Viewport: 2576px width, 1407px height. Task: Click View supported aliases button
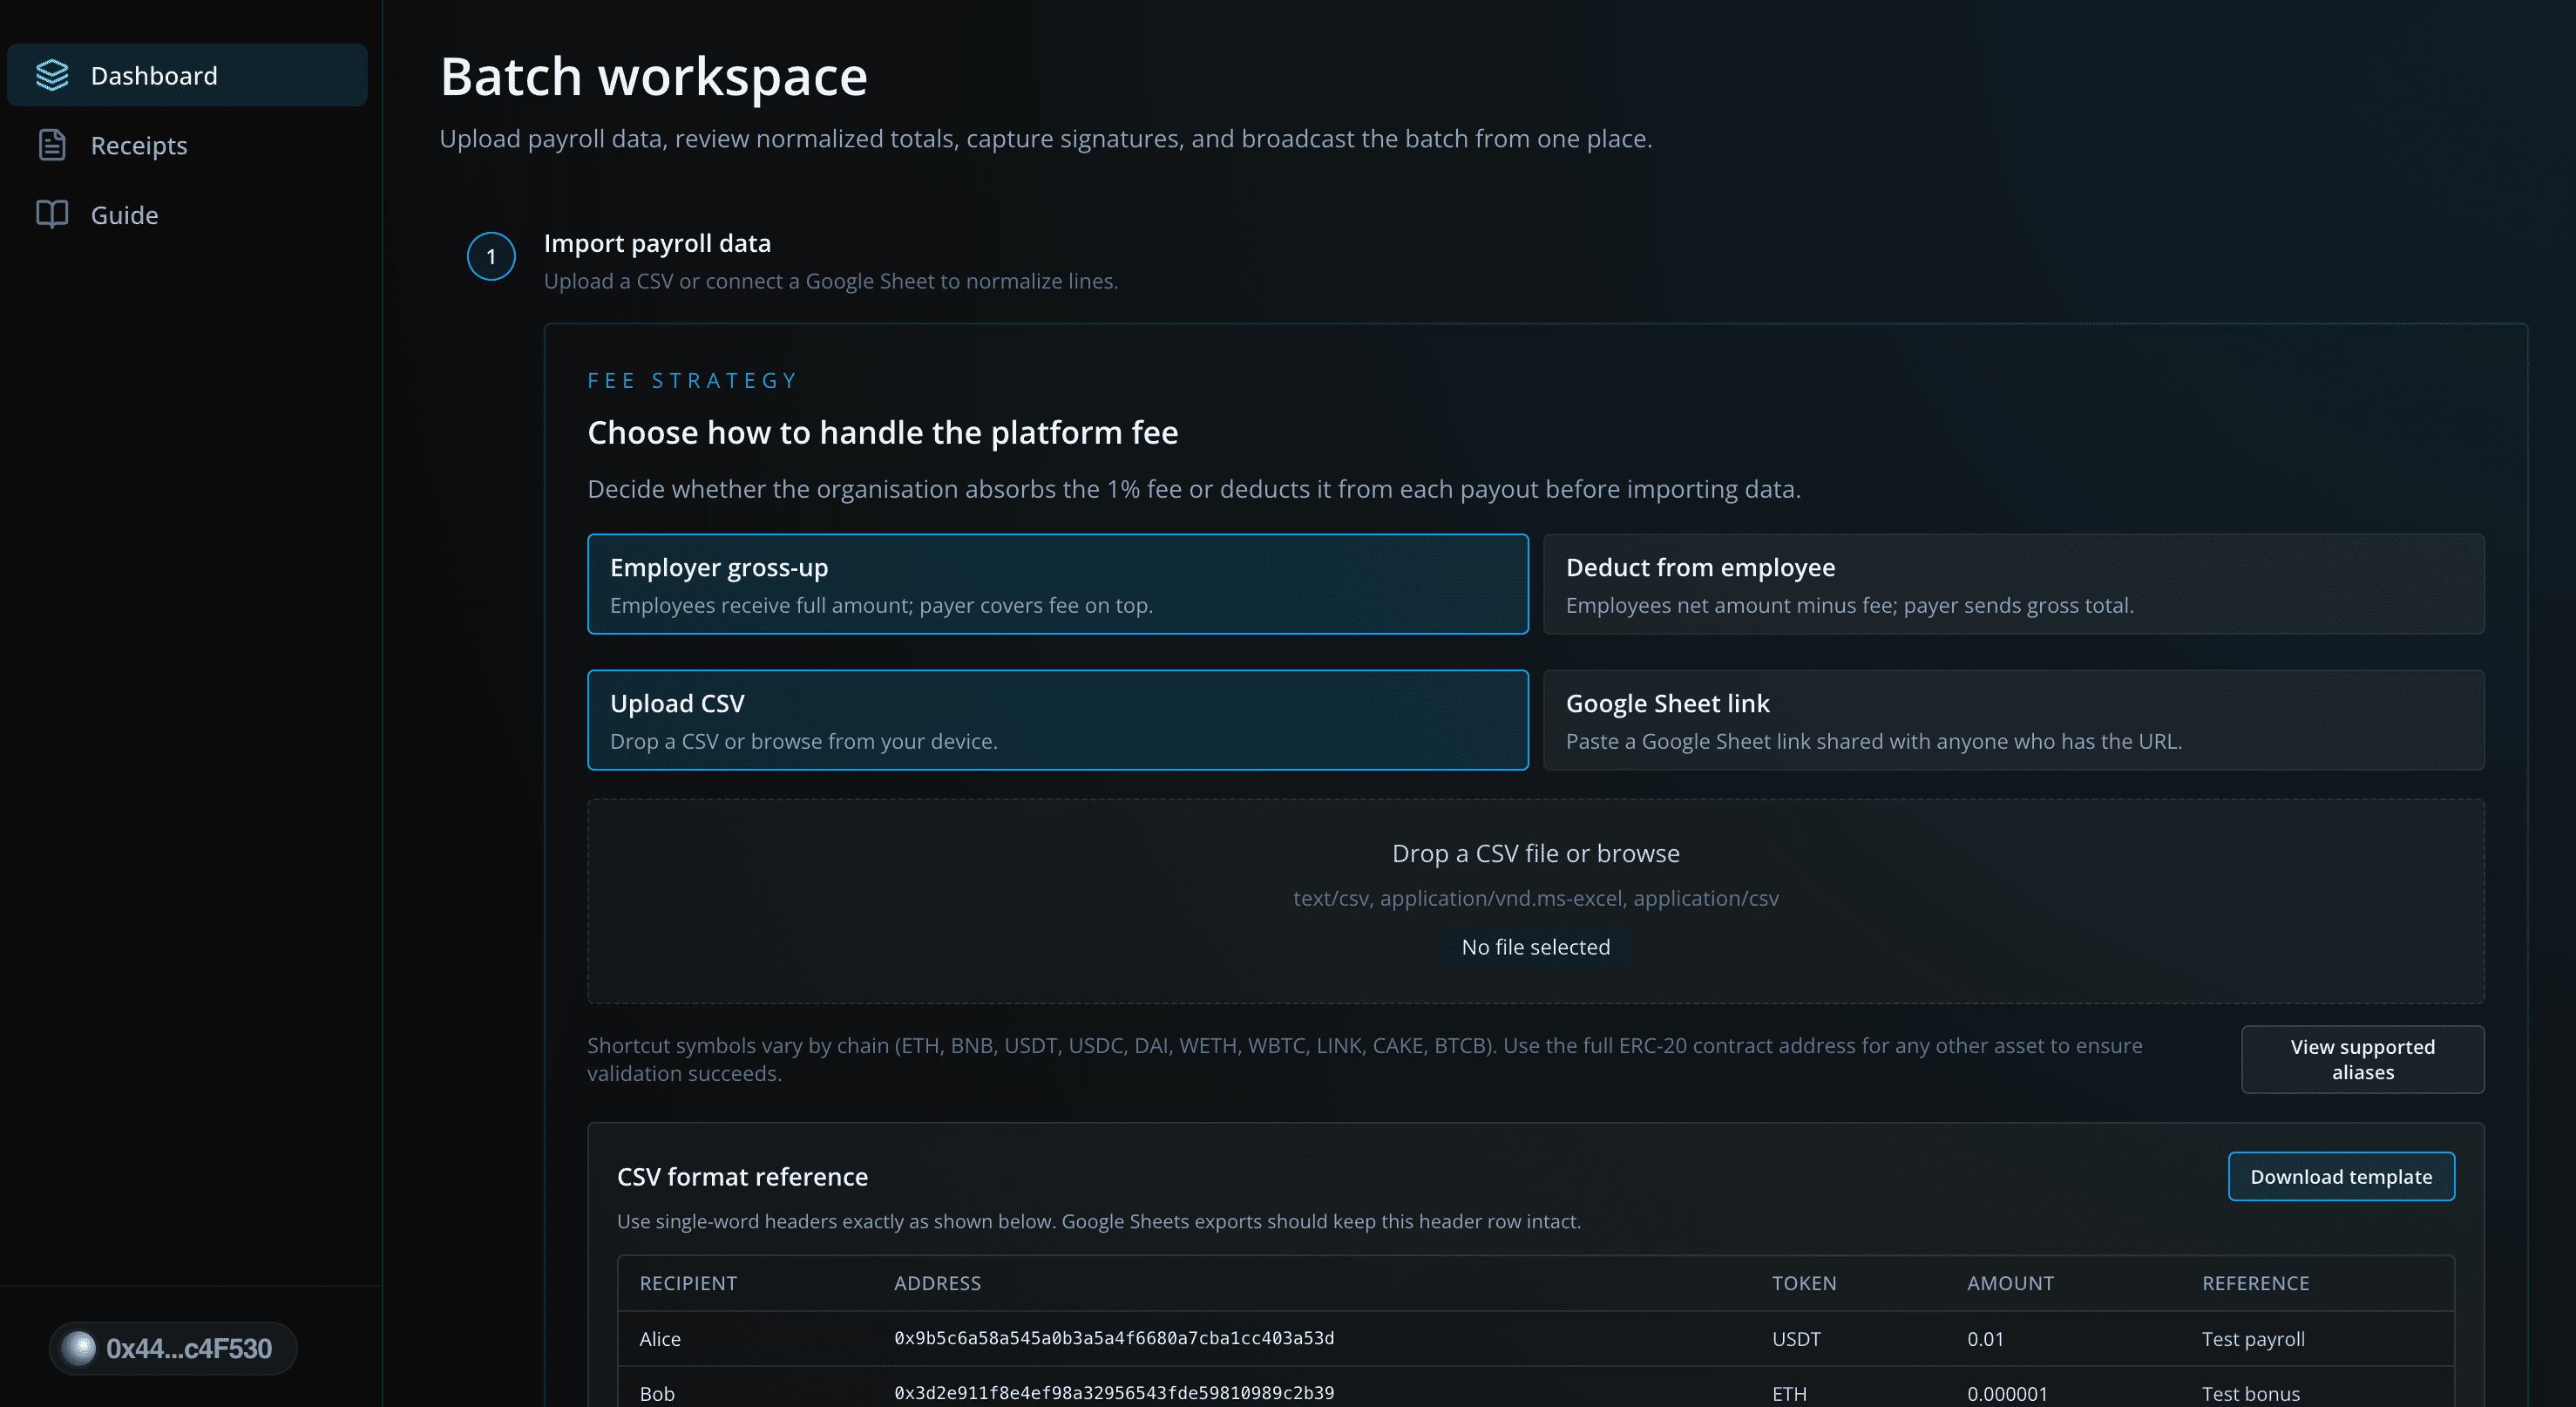[2362, 1059]
